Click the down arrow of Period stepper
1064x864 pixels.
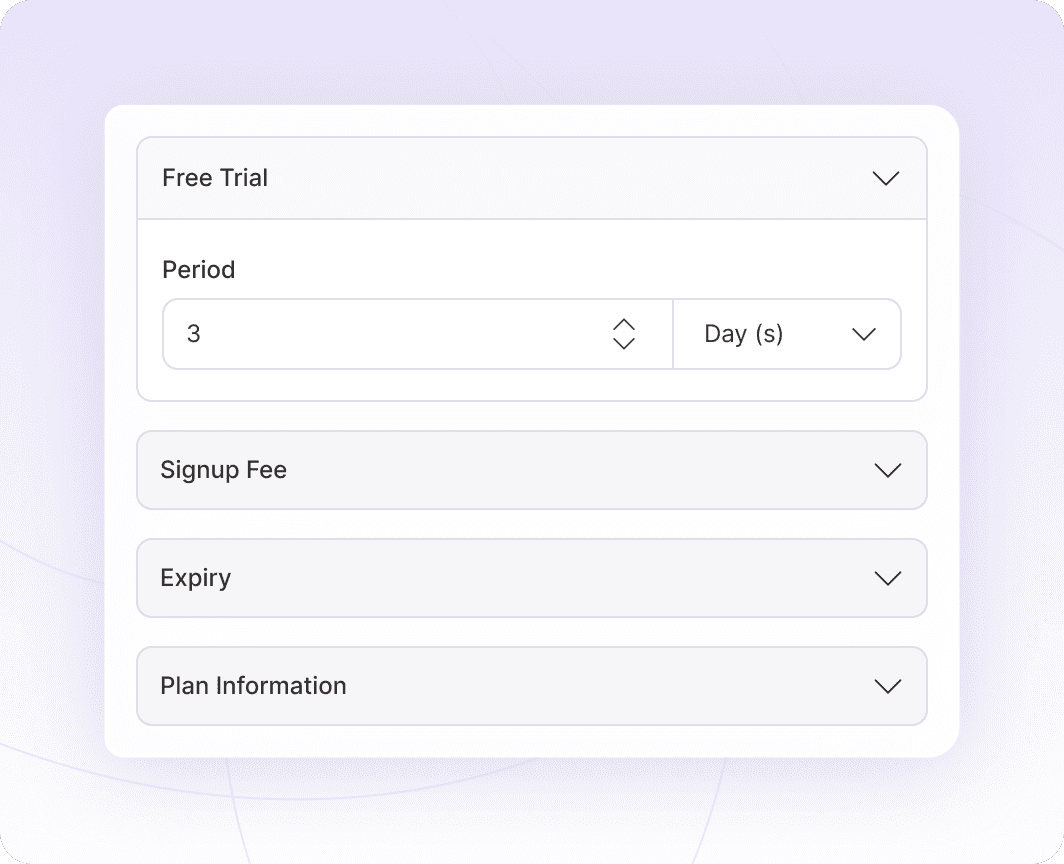[624, 343]
